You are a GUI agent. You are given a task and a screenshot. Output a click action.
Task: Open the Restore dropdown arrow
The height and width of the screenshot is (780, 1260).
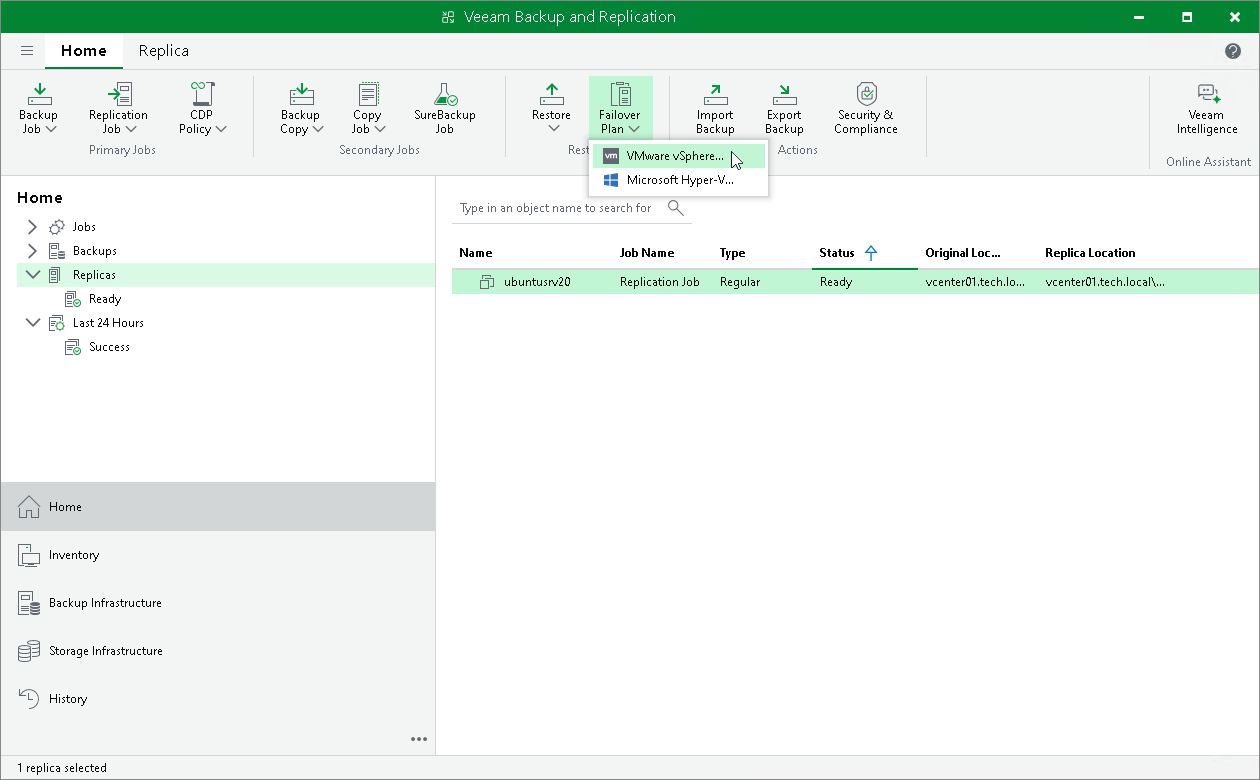554,129
